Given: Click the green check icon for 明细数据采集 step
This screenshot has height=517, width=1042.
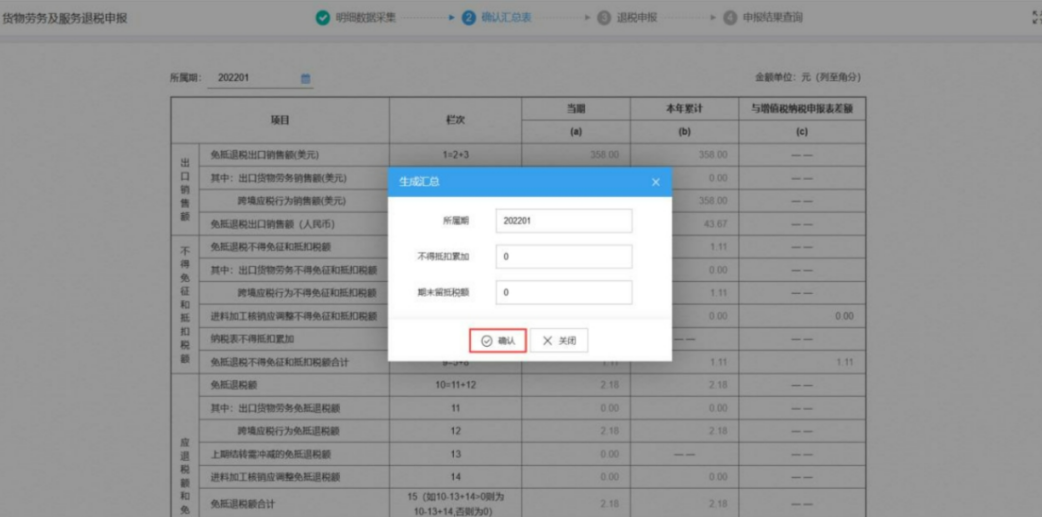Looking at the screenshot, I should (x=322, y=18).
